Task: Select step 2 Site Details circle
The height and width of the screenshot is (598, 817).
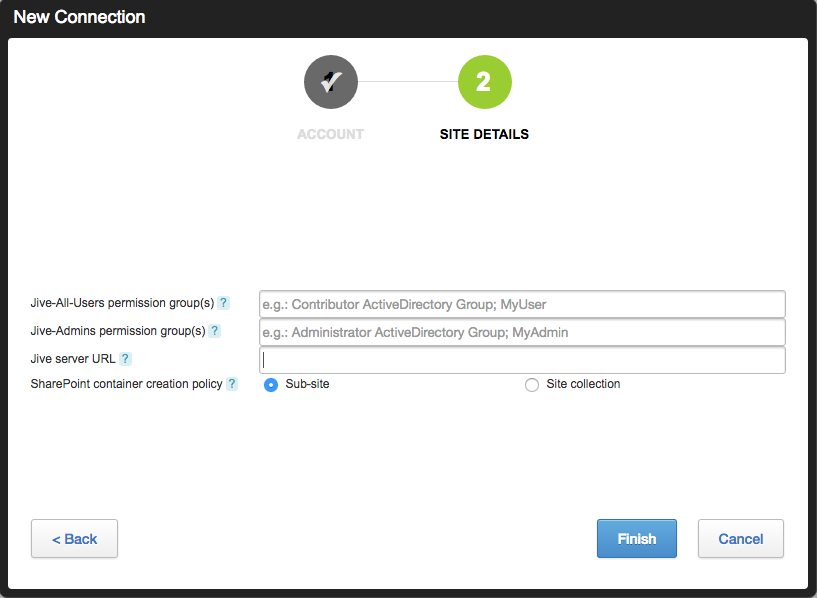Action: 485,82
